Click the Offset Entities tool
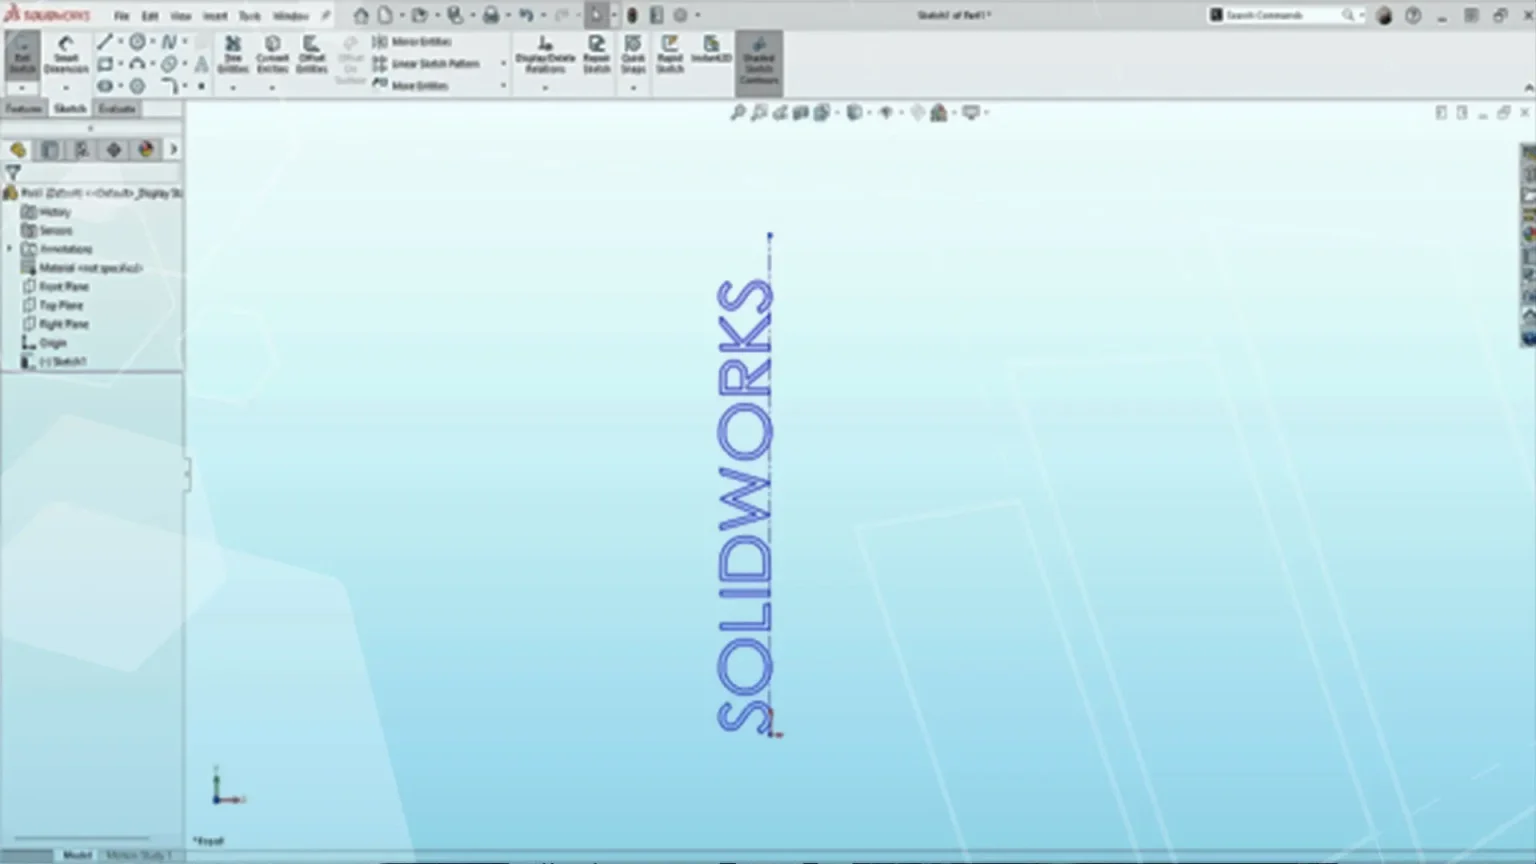Image resolution: width=1536 pixels, height=864 pixels. pyautogui.click(x=311, y=55)
